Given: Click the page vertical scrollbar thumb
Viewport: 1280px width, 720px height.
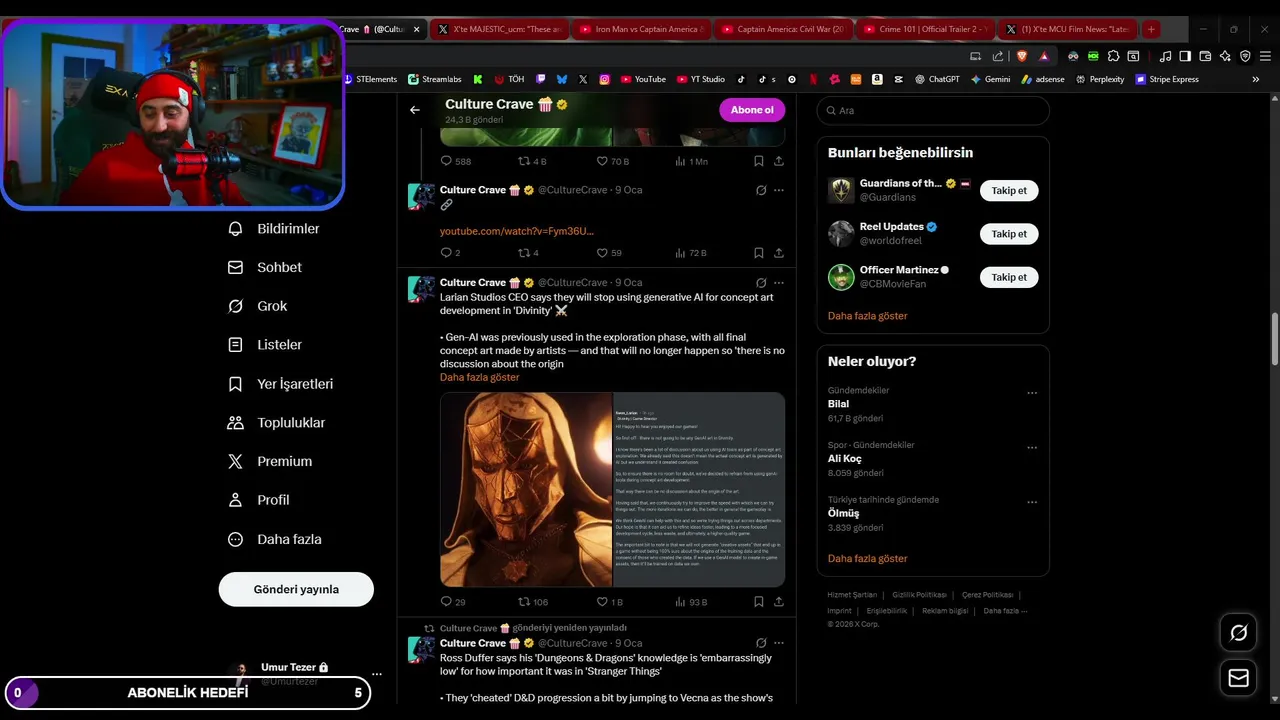Looking at the screenshot, I should [x=1274, y=339].
